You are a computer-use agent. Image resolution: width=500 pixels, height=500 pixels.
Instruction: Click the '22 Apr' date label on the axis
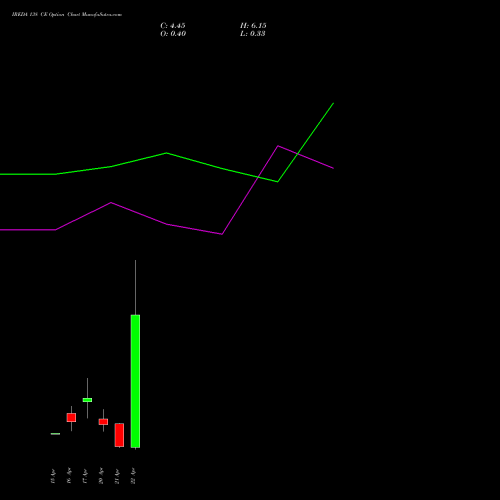tap(133, 476)
